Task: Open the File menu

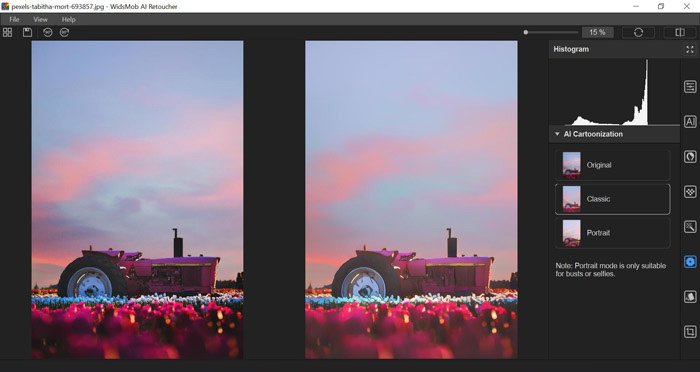Action: [14, 20]
